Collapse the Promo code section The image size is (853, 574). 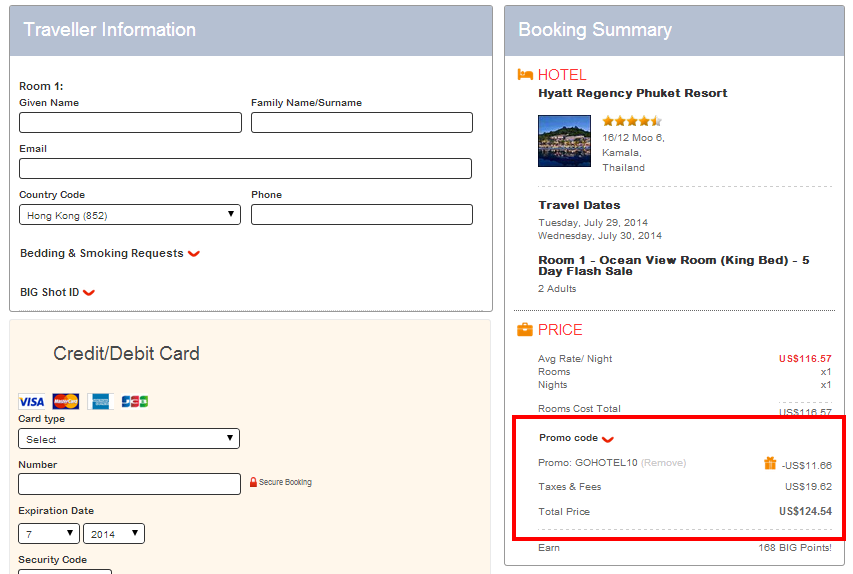576,438
